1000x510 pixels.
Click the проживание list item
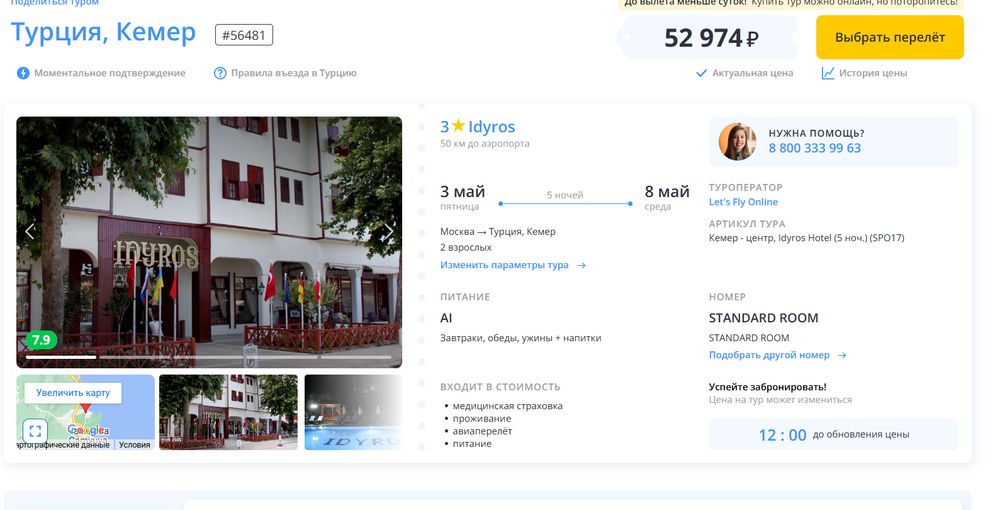tap(482, 419)
